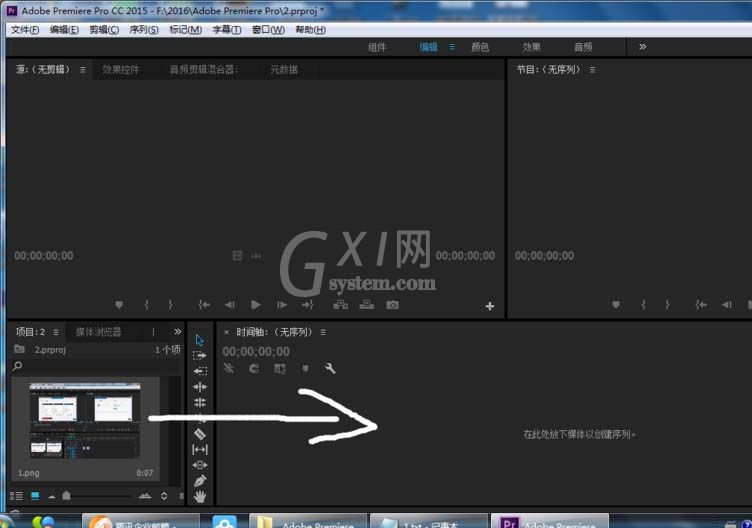This screenshot has height=528, width=752.
Task: Mark Out point in the Program monitor
Action: click(x=667, y=305)
